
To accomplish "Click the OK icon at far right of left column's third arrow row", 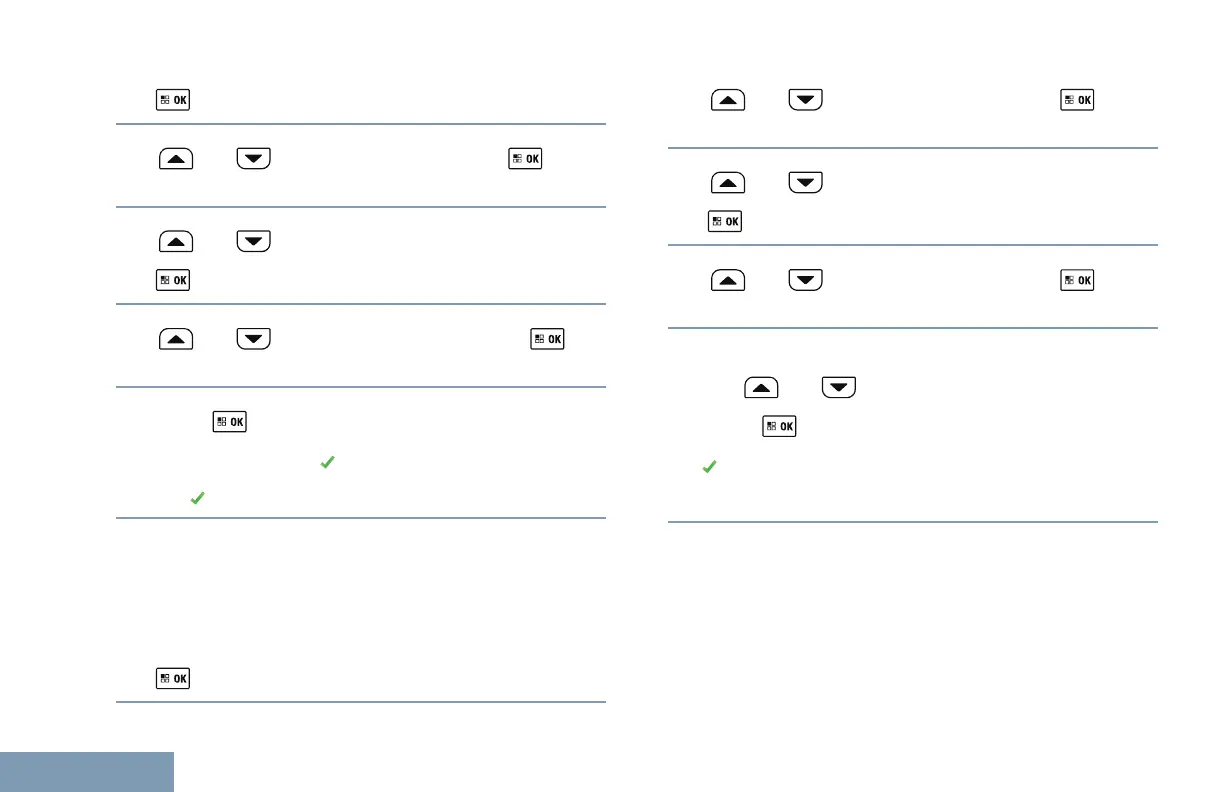I will [547, 339].
